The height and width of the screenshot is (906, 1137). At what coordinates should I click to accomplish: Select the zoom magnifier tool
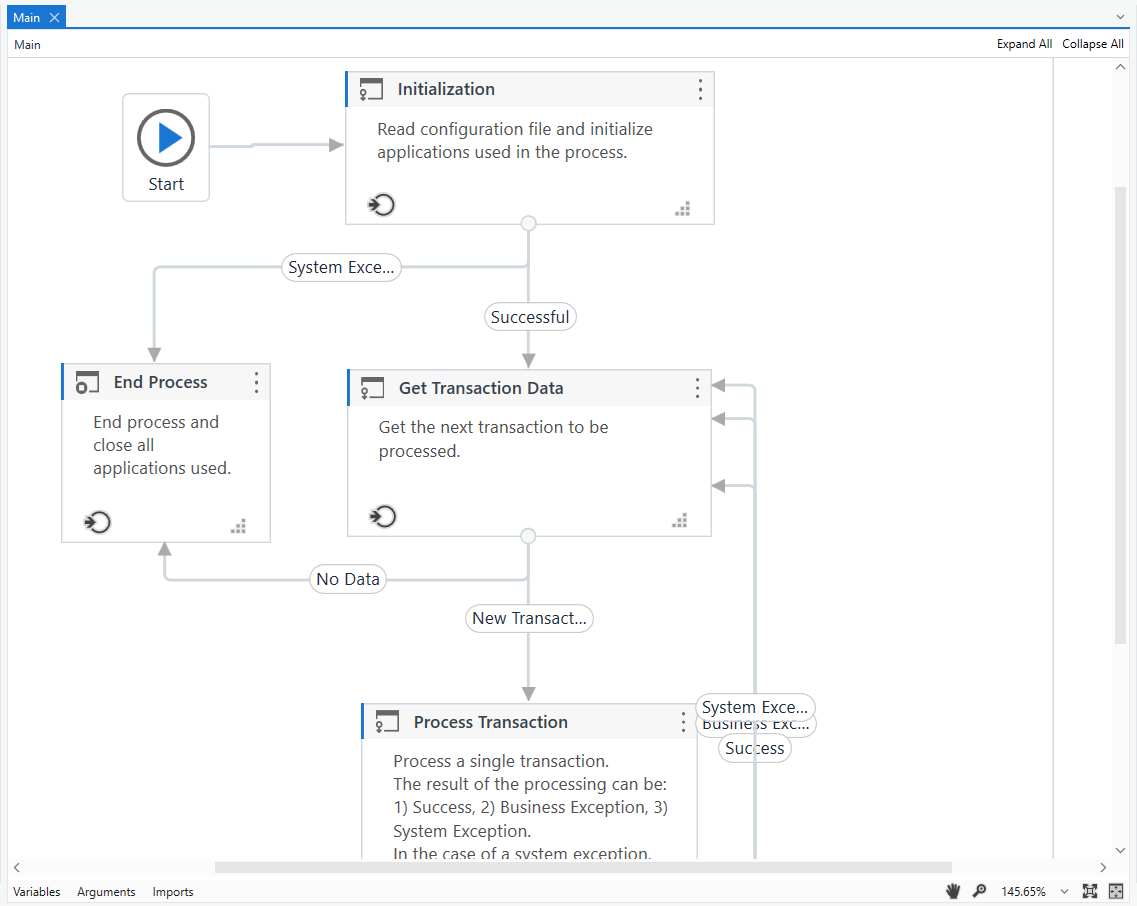980,891
